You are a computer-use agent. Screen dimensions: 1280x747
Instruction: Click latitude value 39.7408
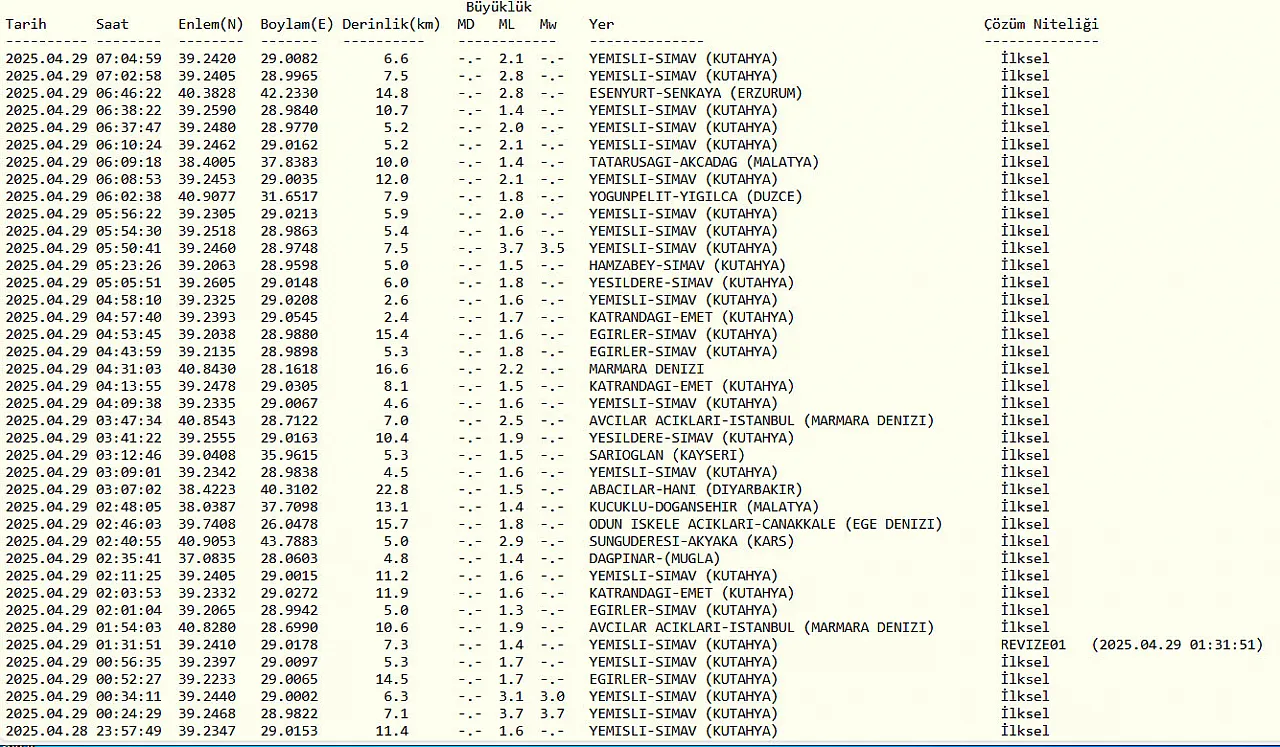tap(207, 524)
